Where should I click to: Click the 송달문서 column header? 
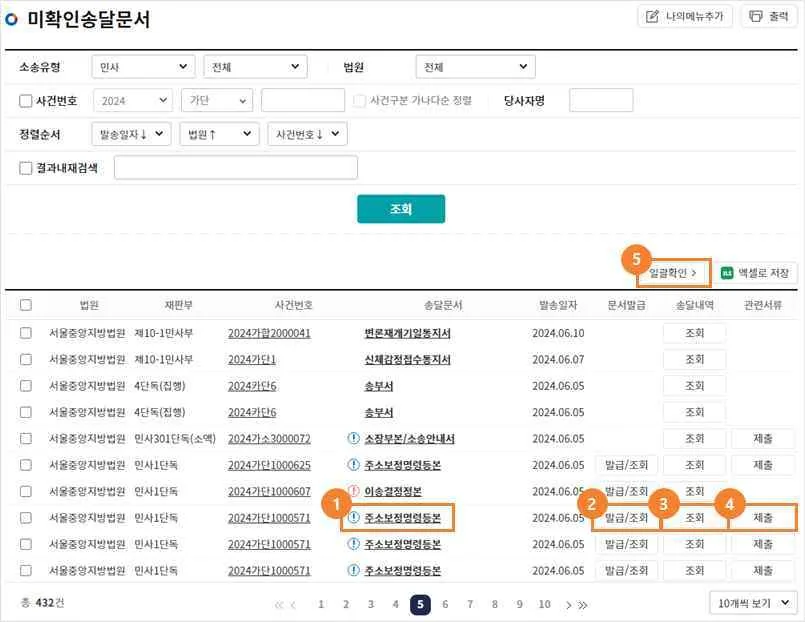point(443,305)
